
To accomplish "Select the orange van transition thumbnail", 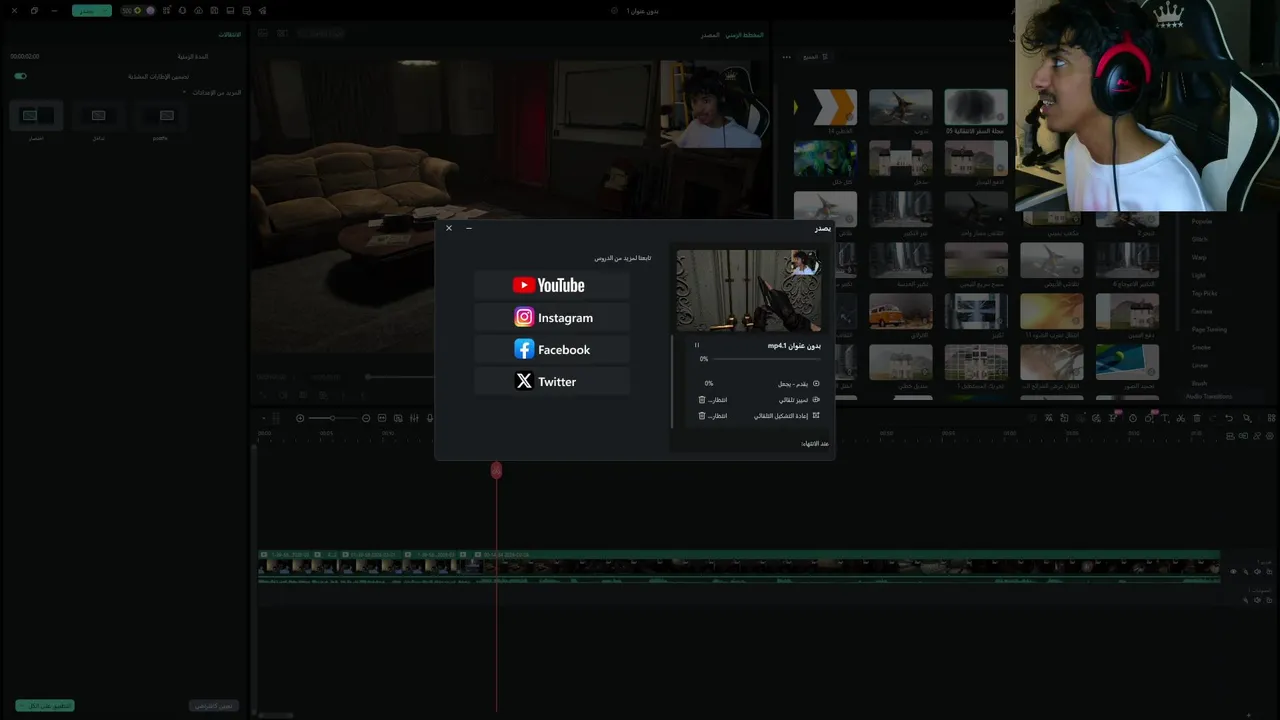I will pos(900,311).
